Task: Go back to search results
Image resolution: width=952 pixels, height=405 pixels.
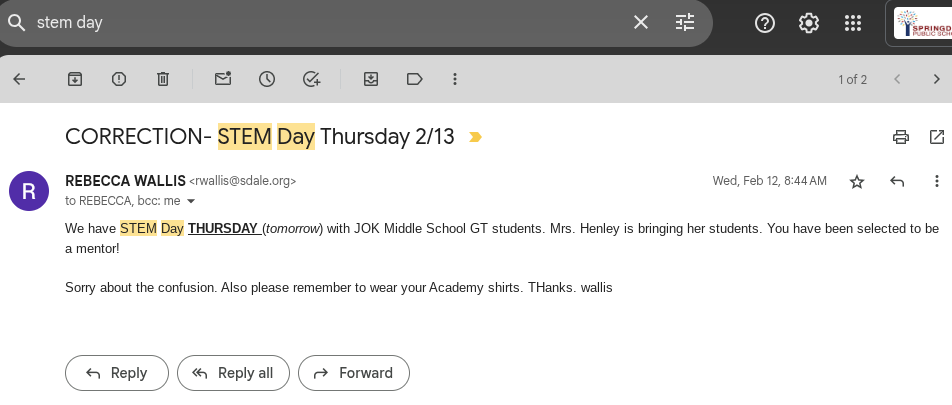Action: [19, 79]
